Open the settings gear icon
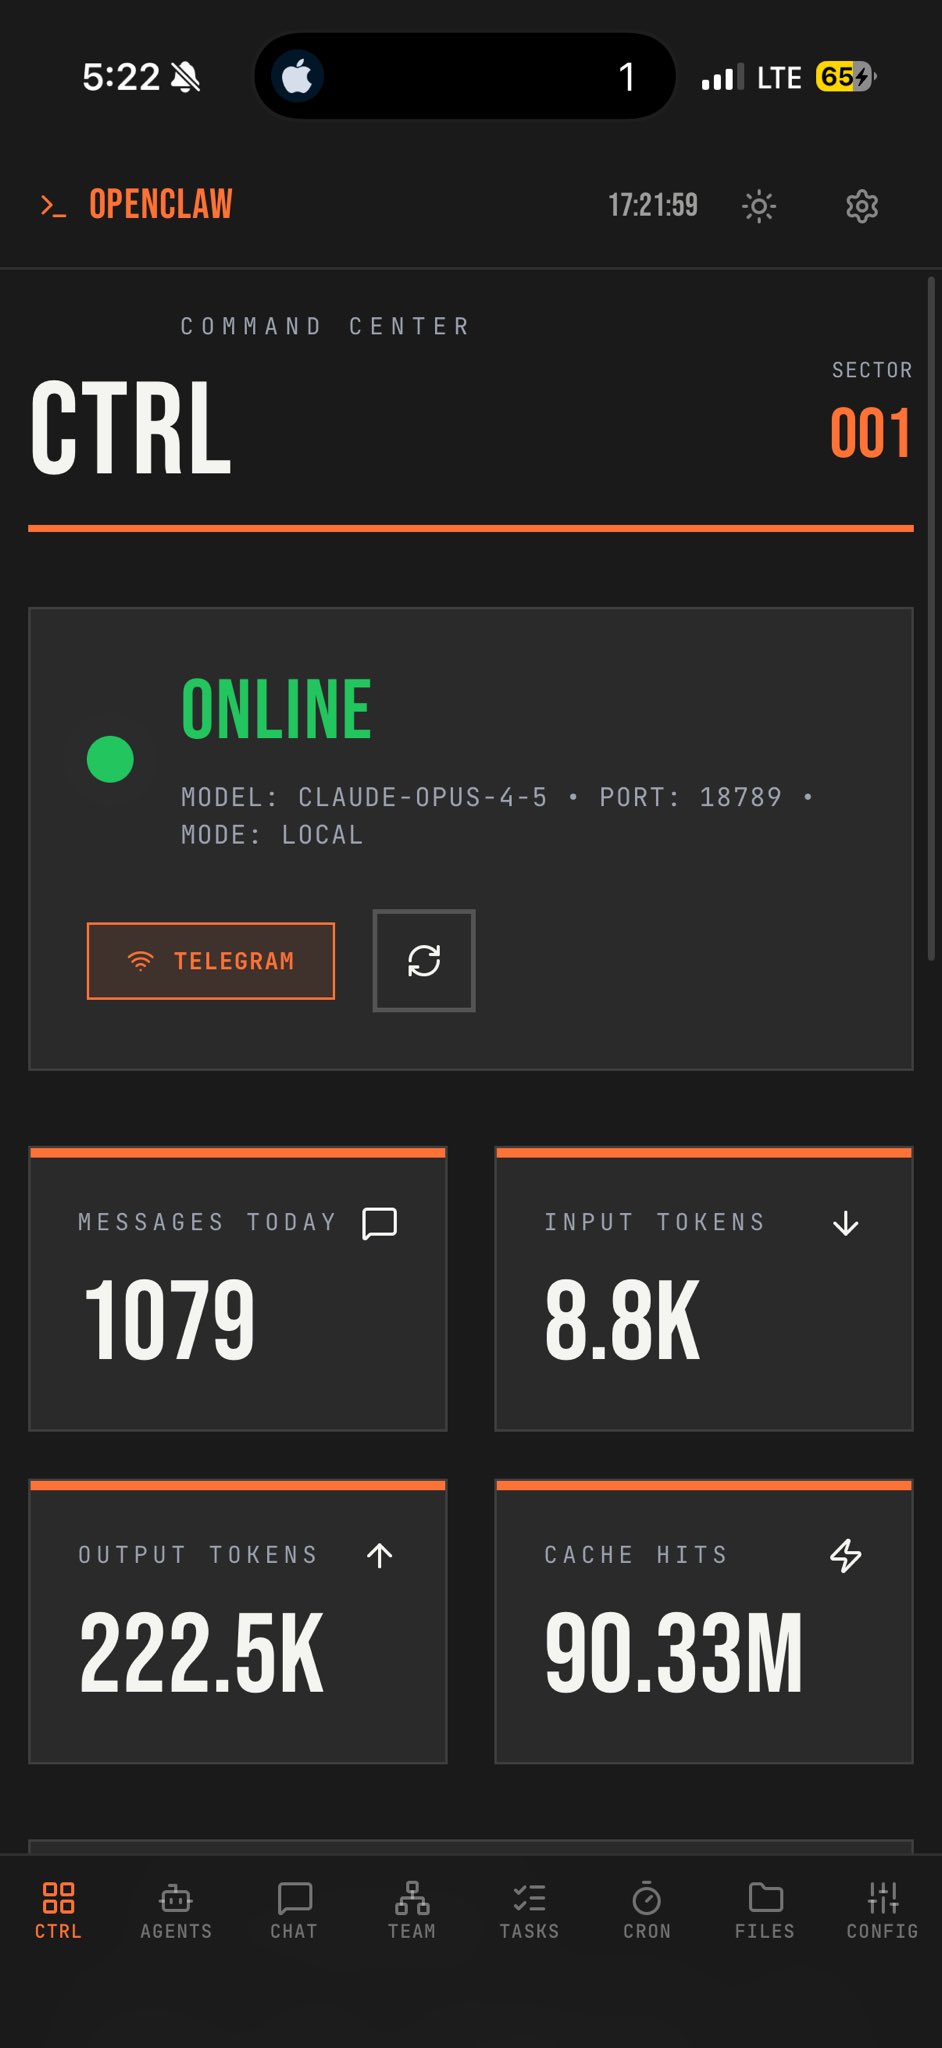Viewport: 942px width, 2048px height. (x=861, y=206)
